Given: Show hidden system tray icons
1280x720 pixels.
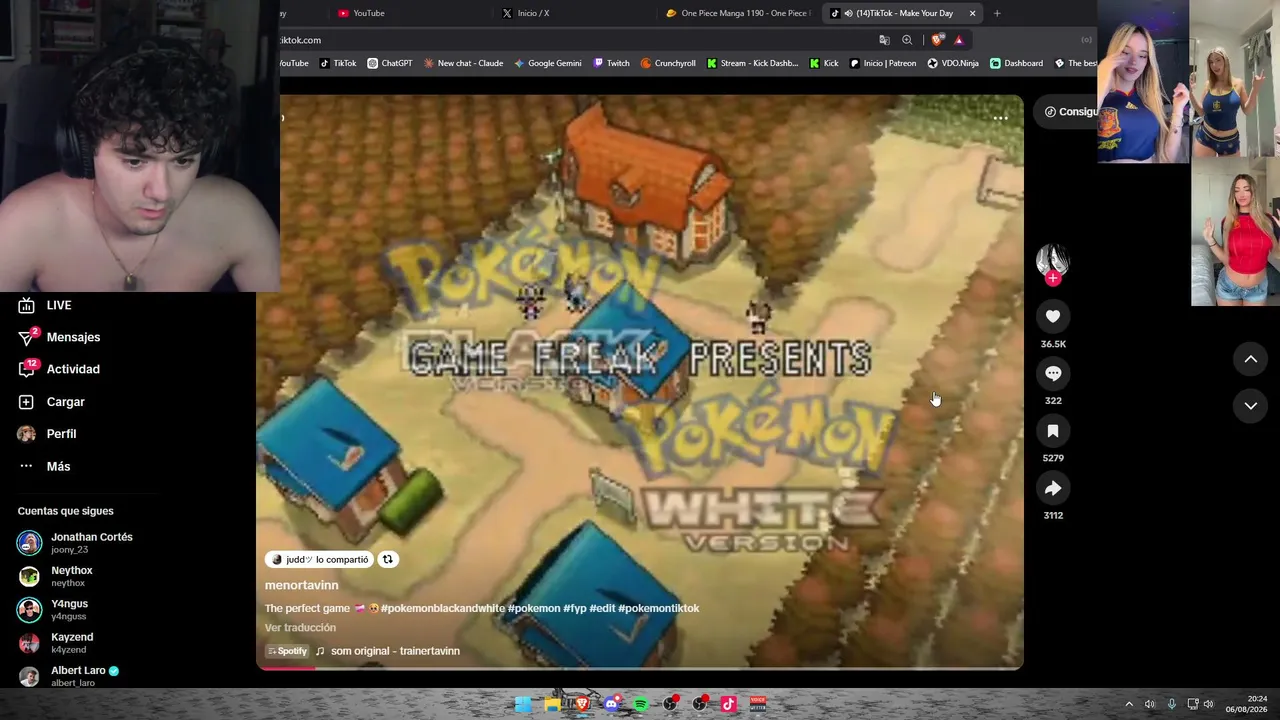Looking at the screenshot, I should tap(1129, 704).
